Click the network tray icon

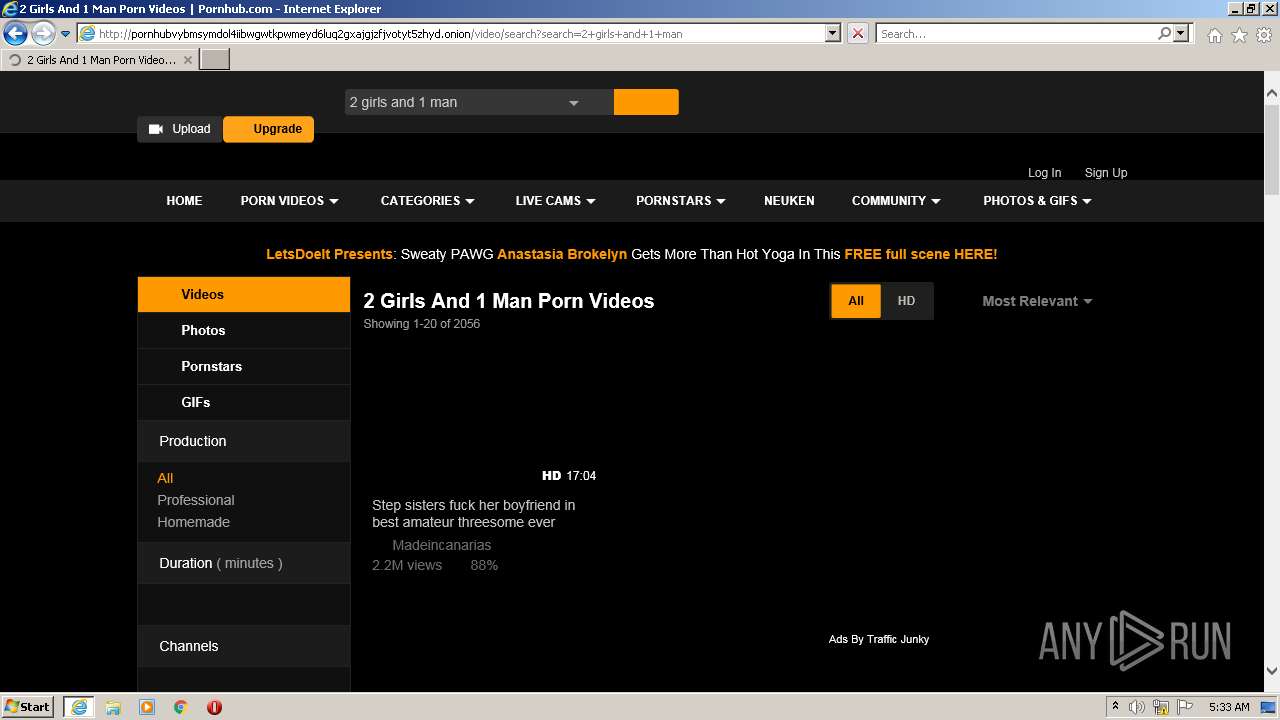tap(1162, 707)
